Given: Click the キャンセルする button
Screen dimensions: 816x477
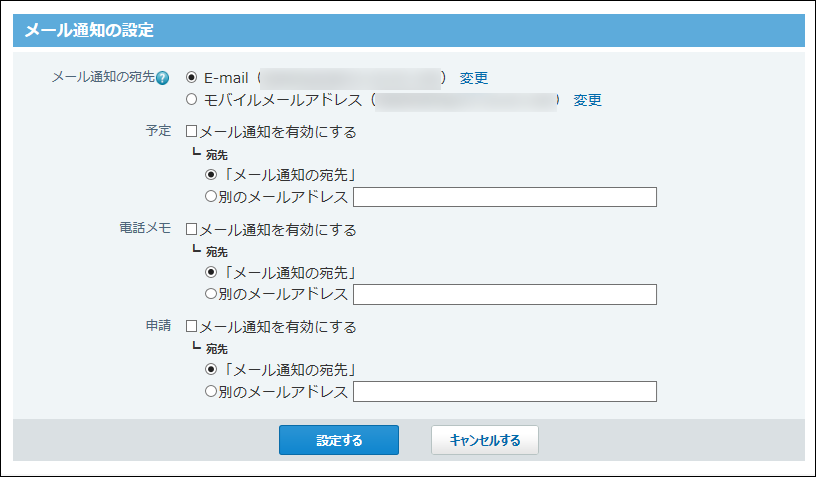Looking at the screenshot, I should 484,440.
